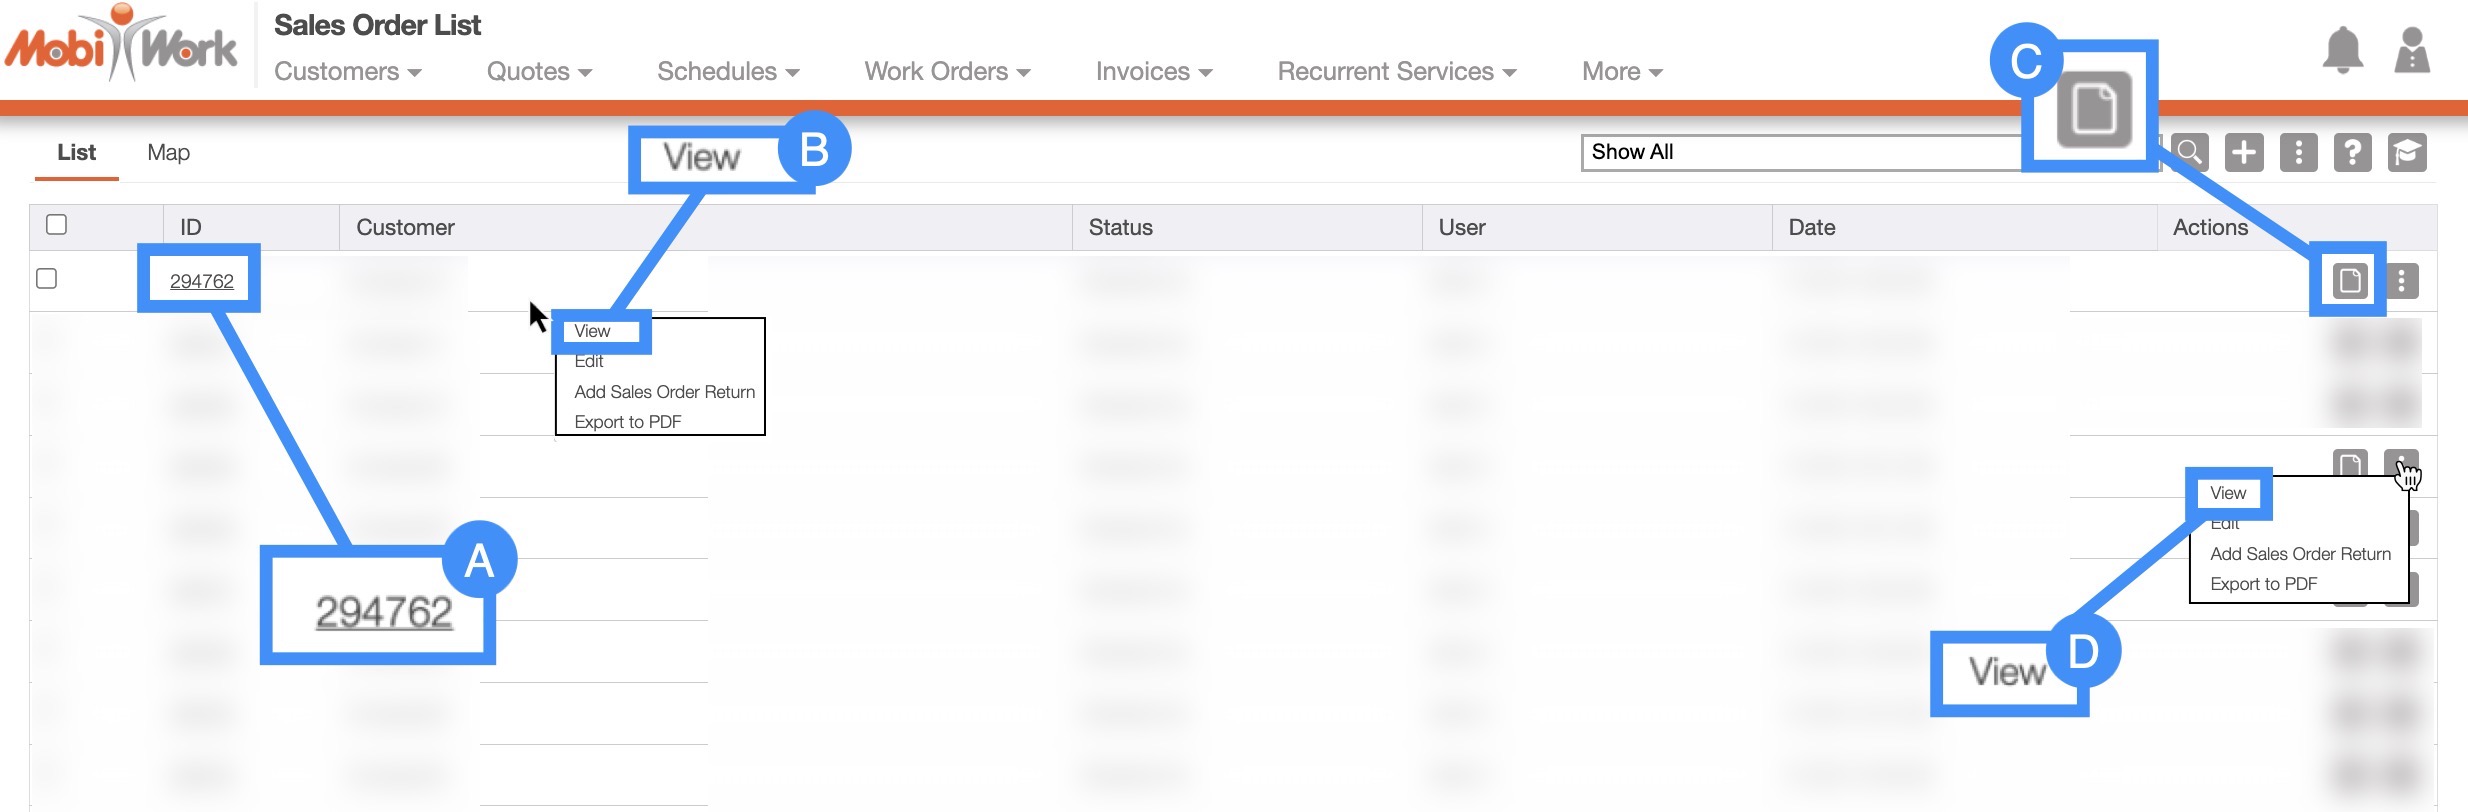Toggle the select-all header checkbox
Viewport: 2468px width, 812px height.
57,225
